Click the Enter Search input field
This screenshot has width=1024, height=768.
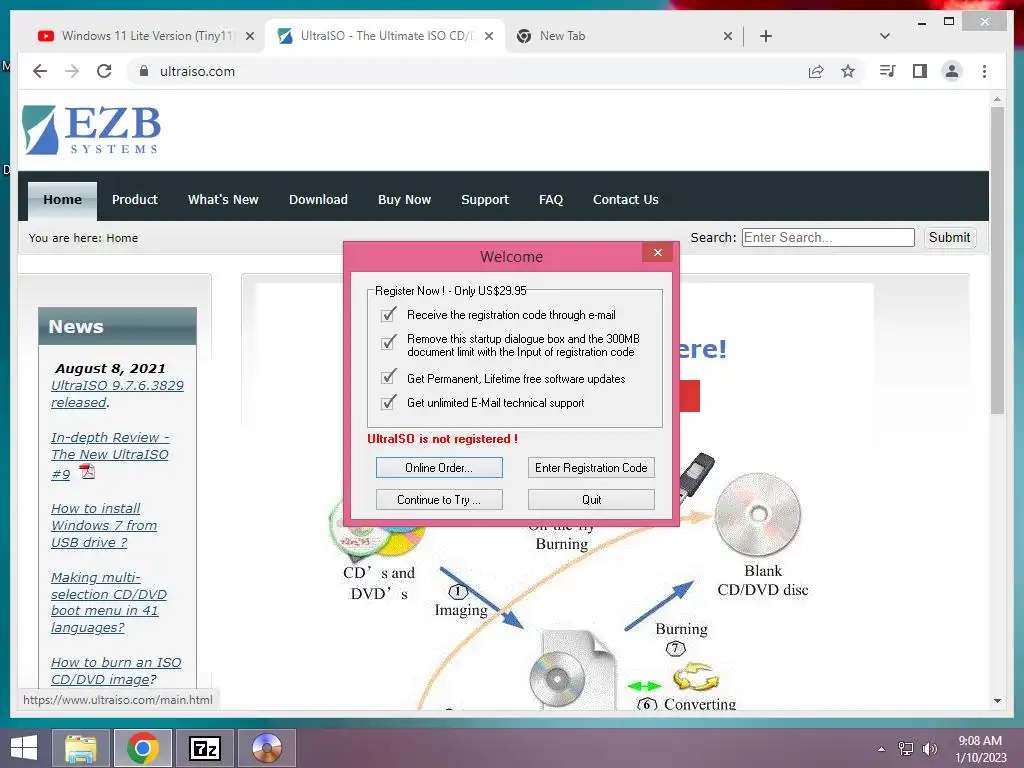pos(828,237)
